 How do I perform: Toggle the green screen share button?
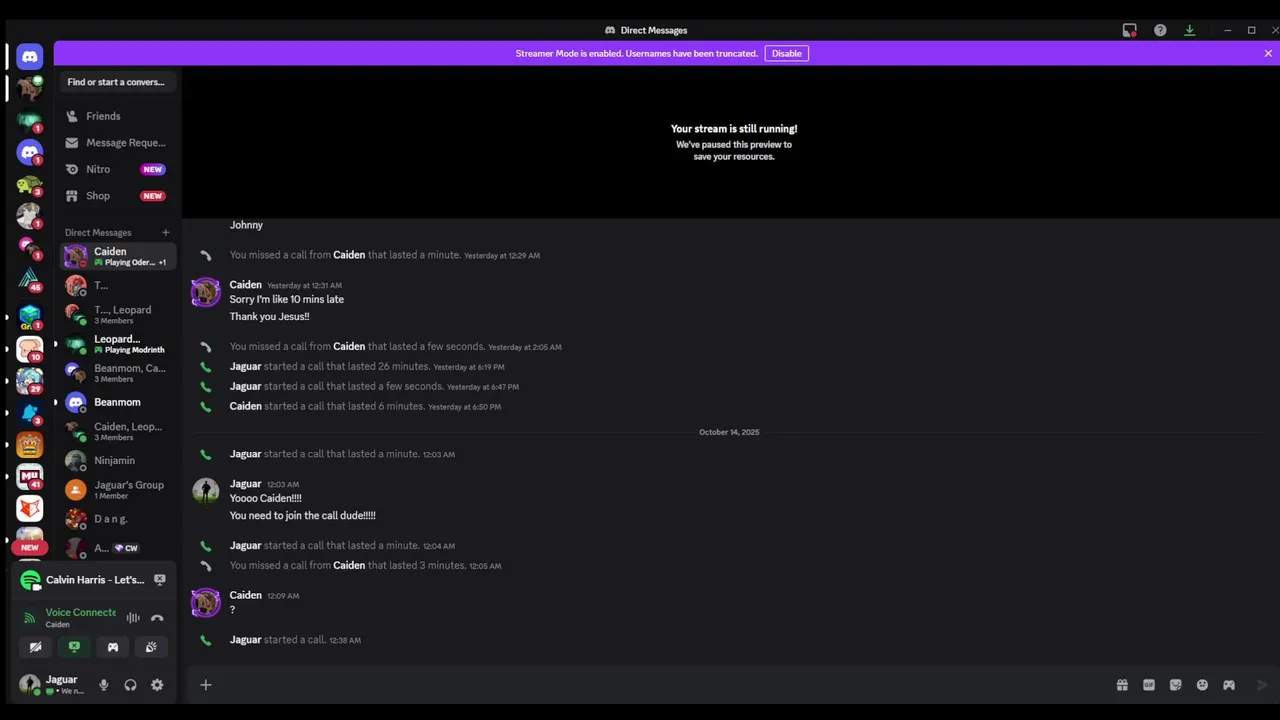click(74, 647)
